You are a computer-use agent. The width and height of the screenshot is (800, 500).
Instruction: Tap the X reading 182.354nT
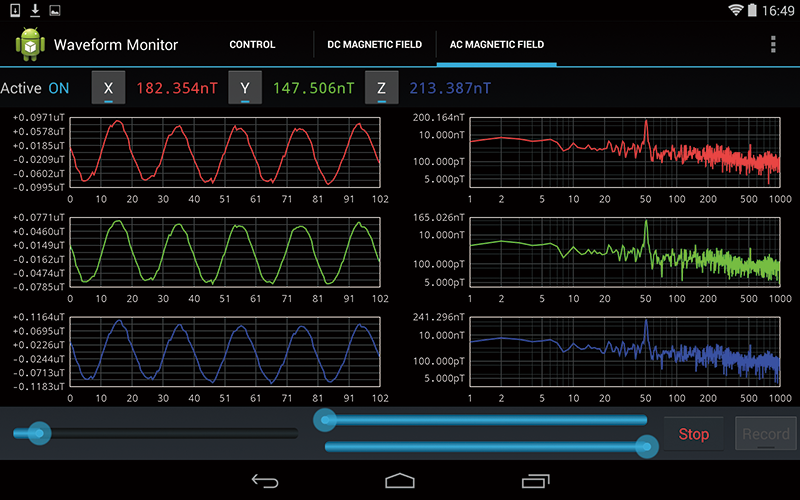tap(177, 88)
